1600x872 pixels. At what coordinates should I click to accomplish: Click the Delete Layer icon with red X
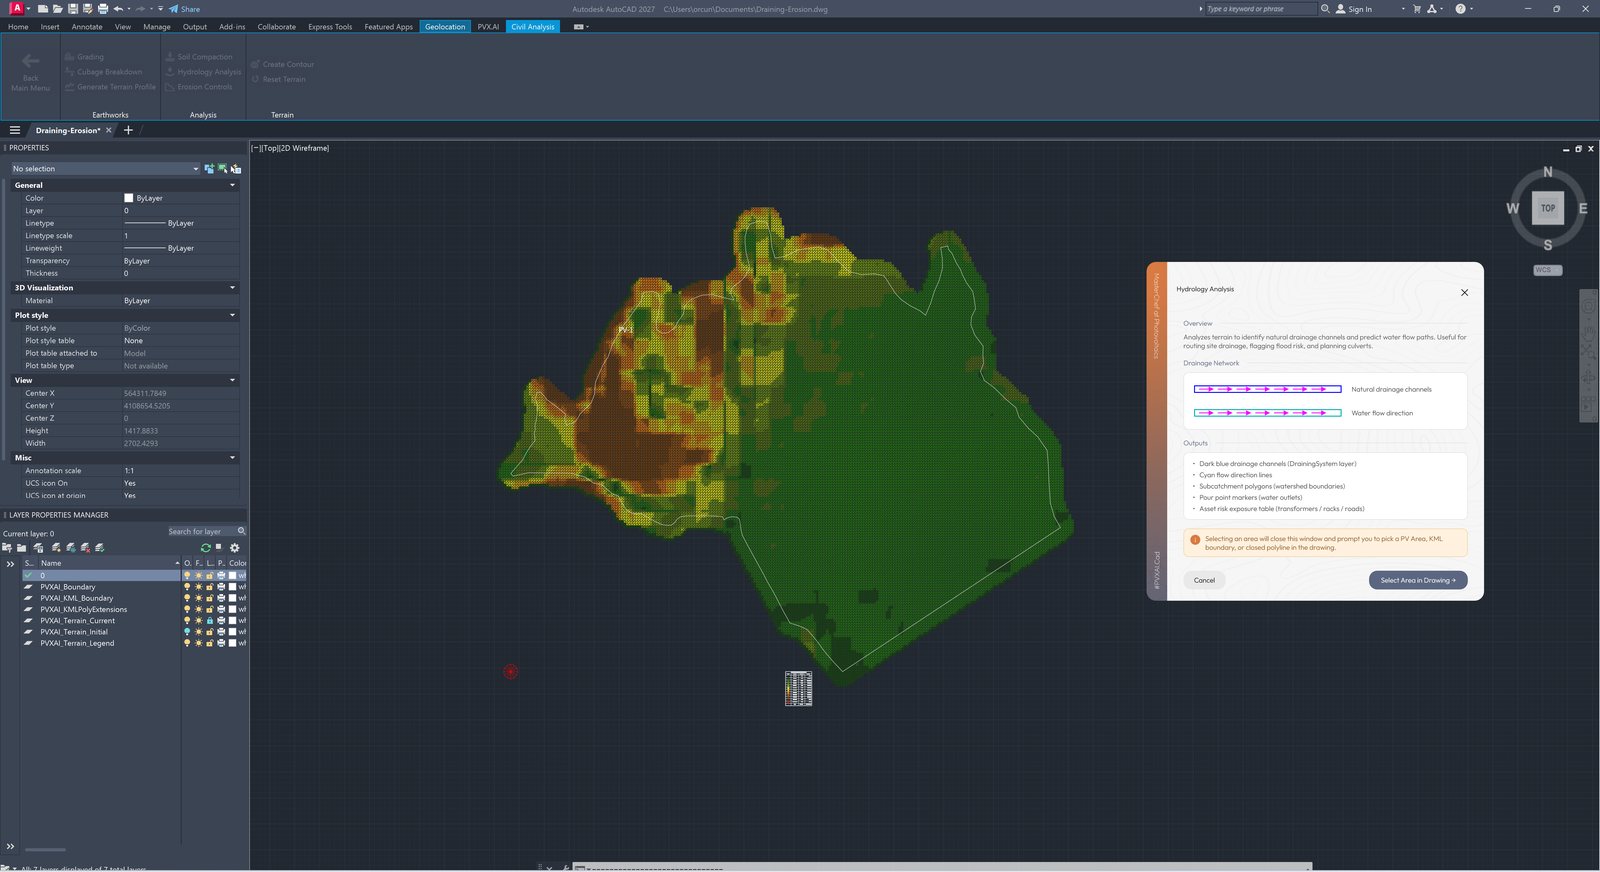tap(85, 548)
